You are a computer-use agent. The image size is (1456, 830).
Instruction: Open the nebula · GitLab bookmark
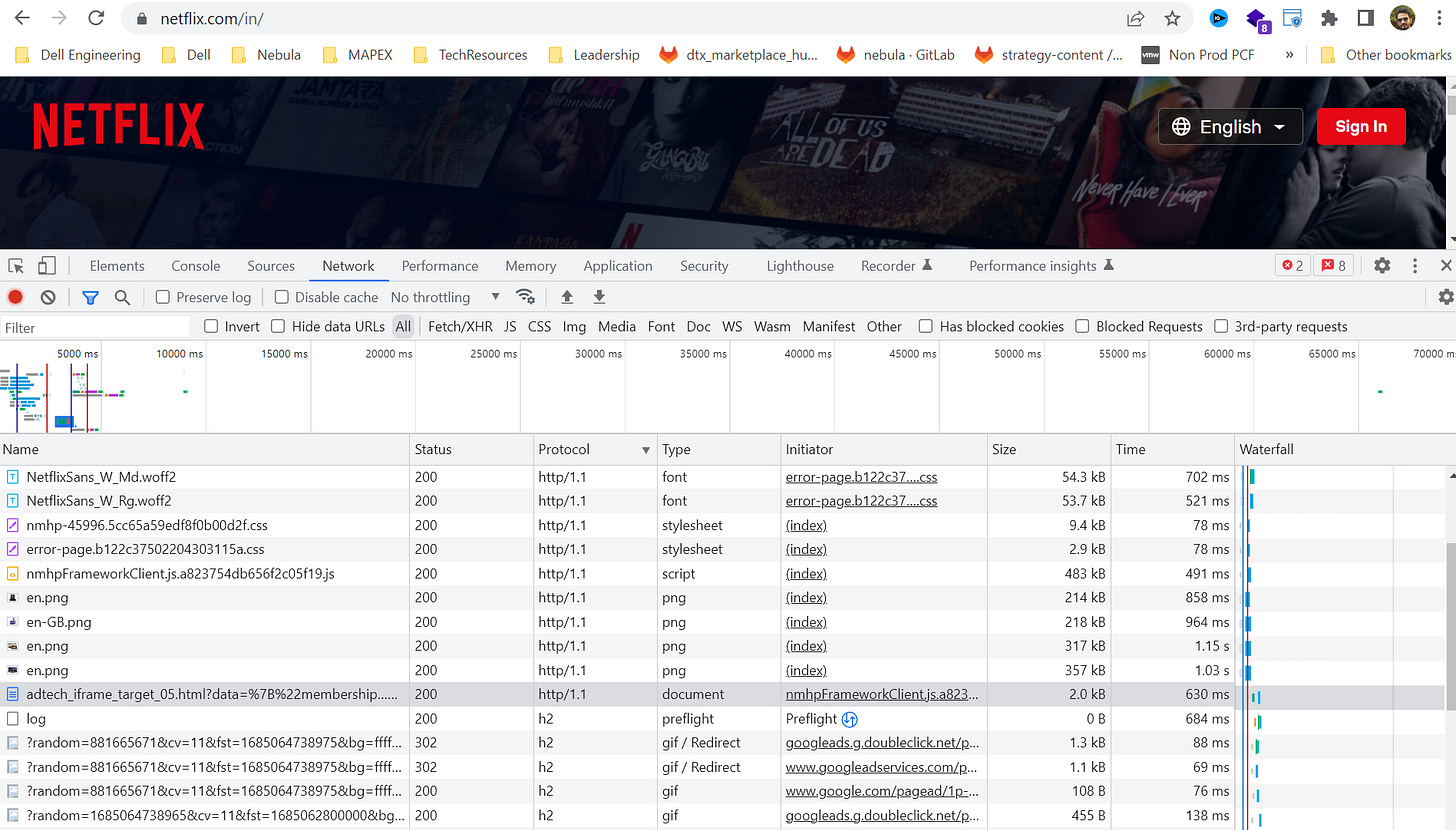[x=895, y=55]
